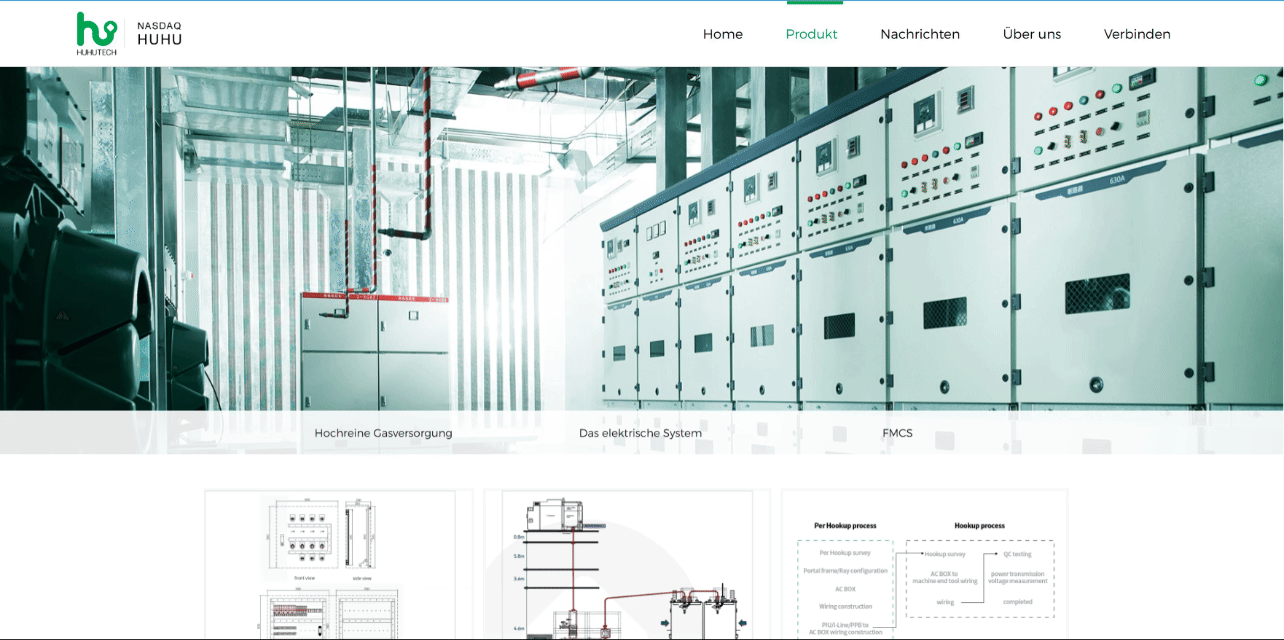Screen dimensions: 1284x640
Task: Click the Hookup process dashed box on right
Action: coord(979,579)
